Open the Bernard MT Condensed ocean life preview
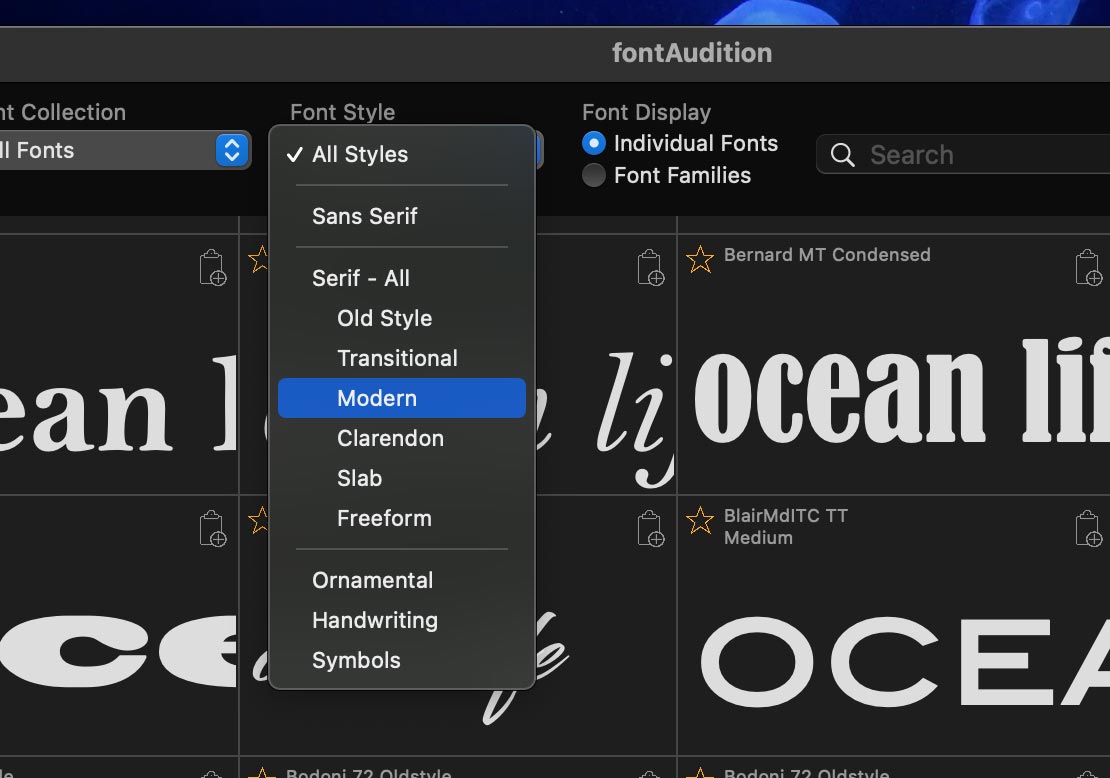The height and width of the screenshot is (778, 1110). pos(901,391)
